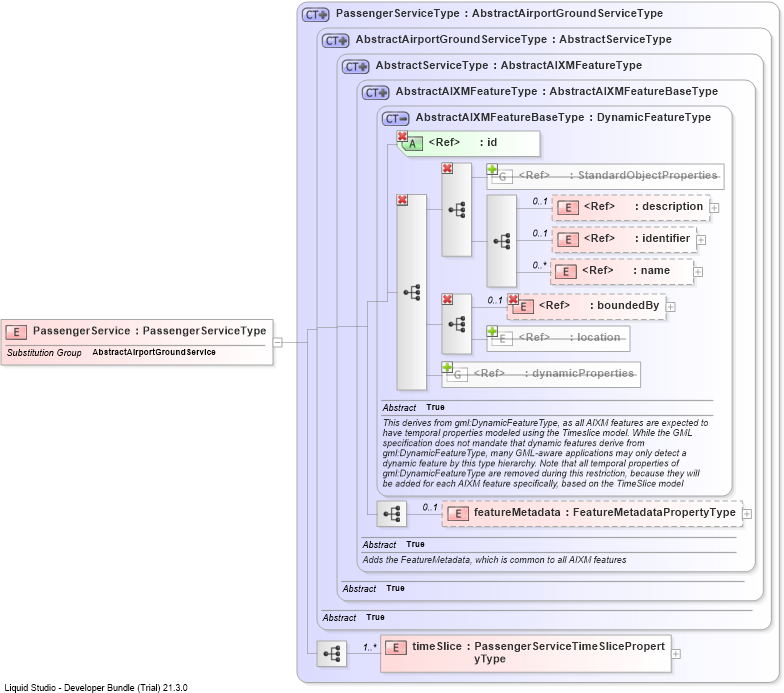The width and height of the screenshot is (784, 693).
Task: Select the PassengerService : PassengerServiceType label
Action: coord(150,330)
